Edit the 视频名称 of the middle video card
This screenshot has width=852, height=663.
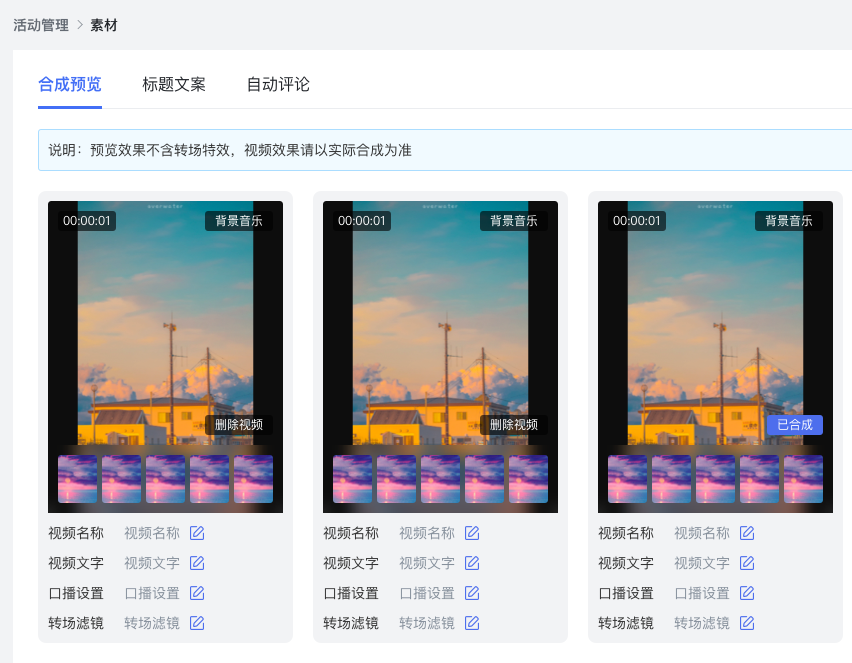[473, 533]
